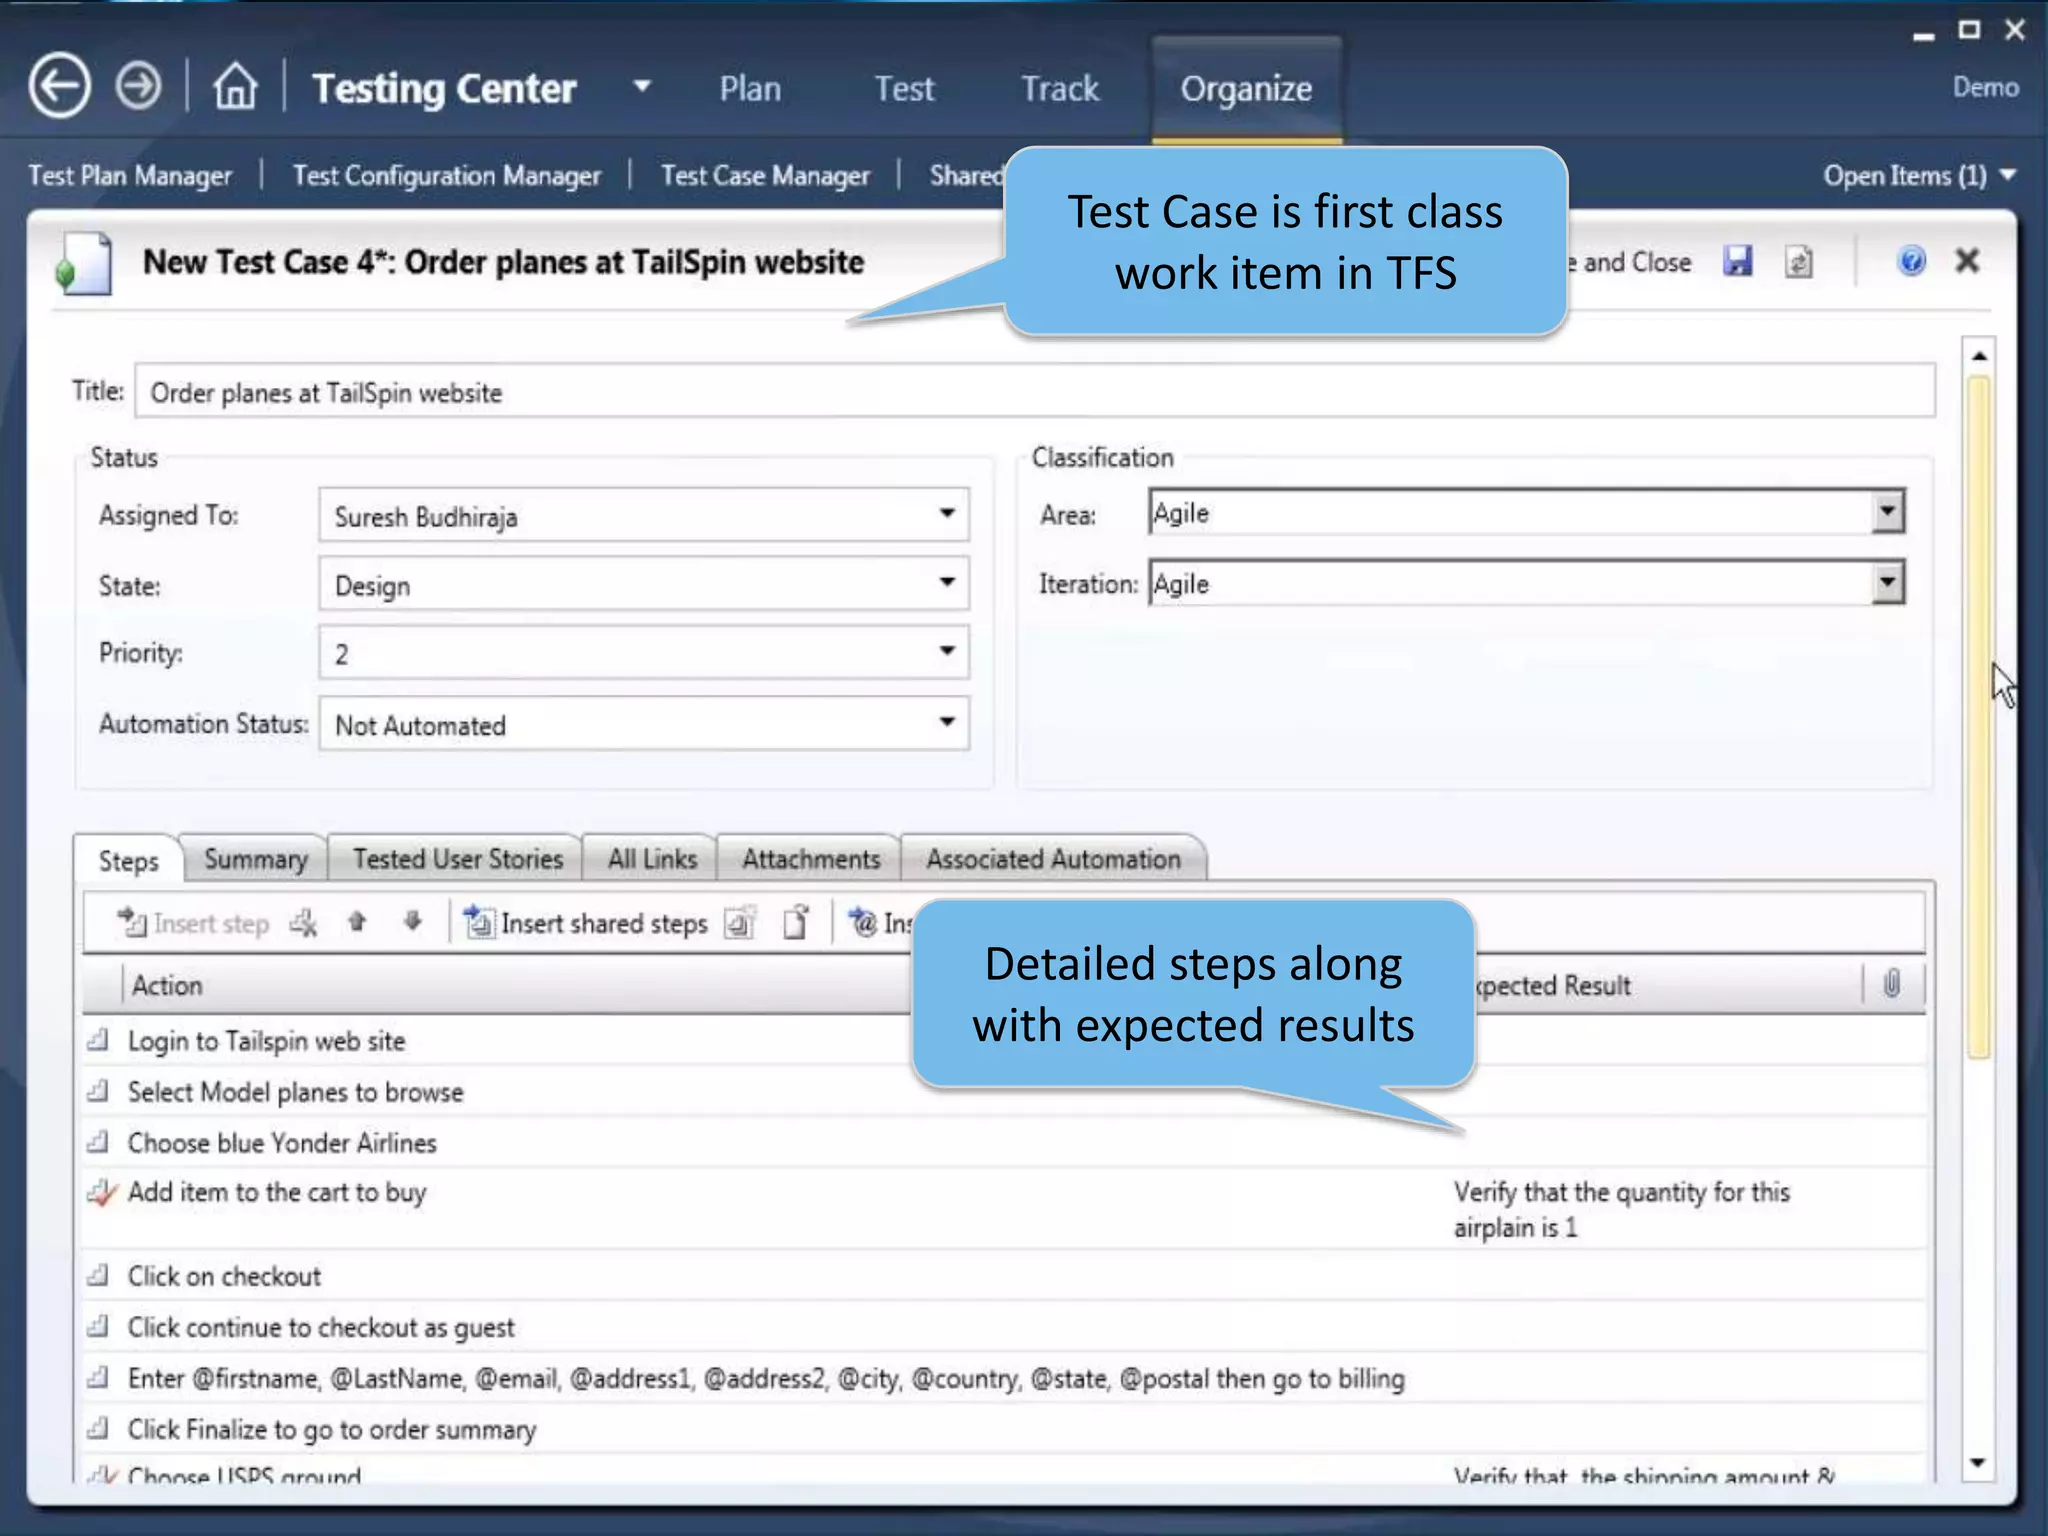Open the Area combo box arrow
2048x1536 pixels.
click(1886, 512)
